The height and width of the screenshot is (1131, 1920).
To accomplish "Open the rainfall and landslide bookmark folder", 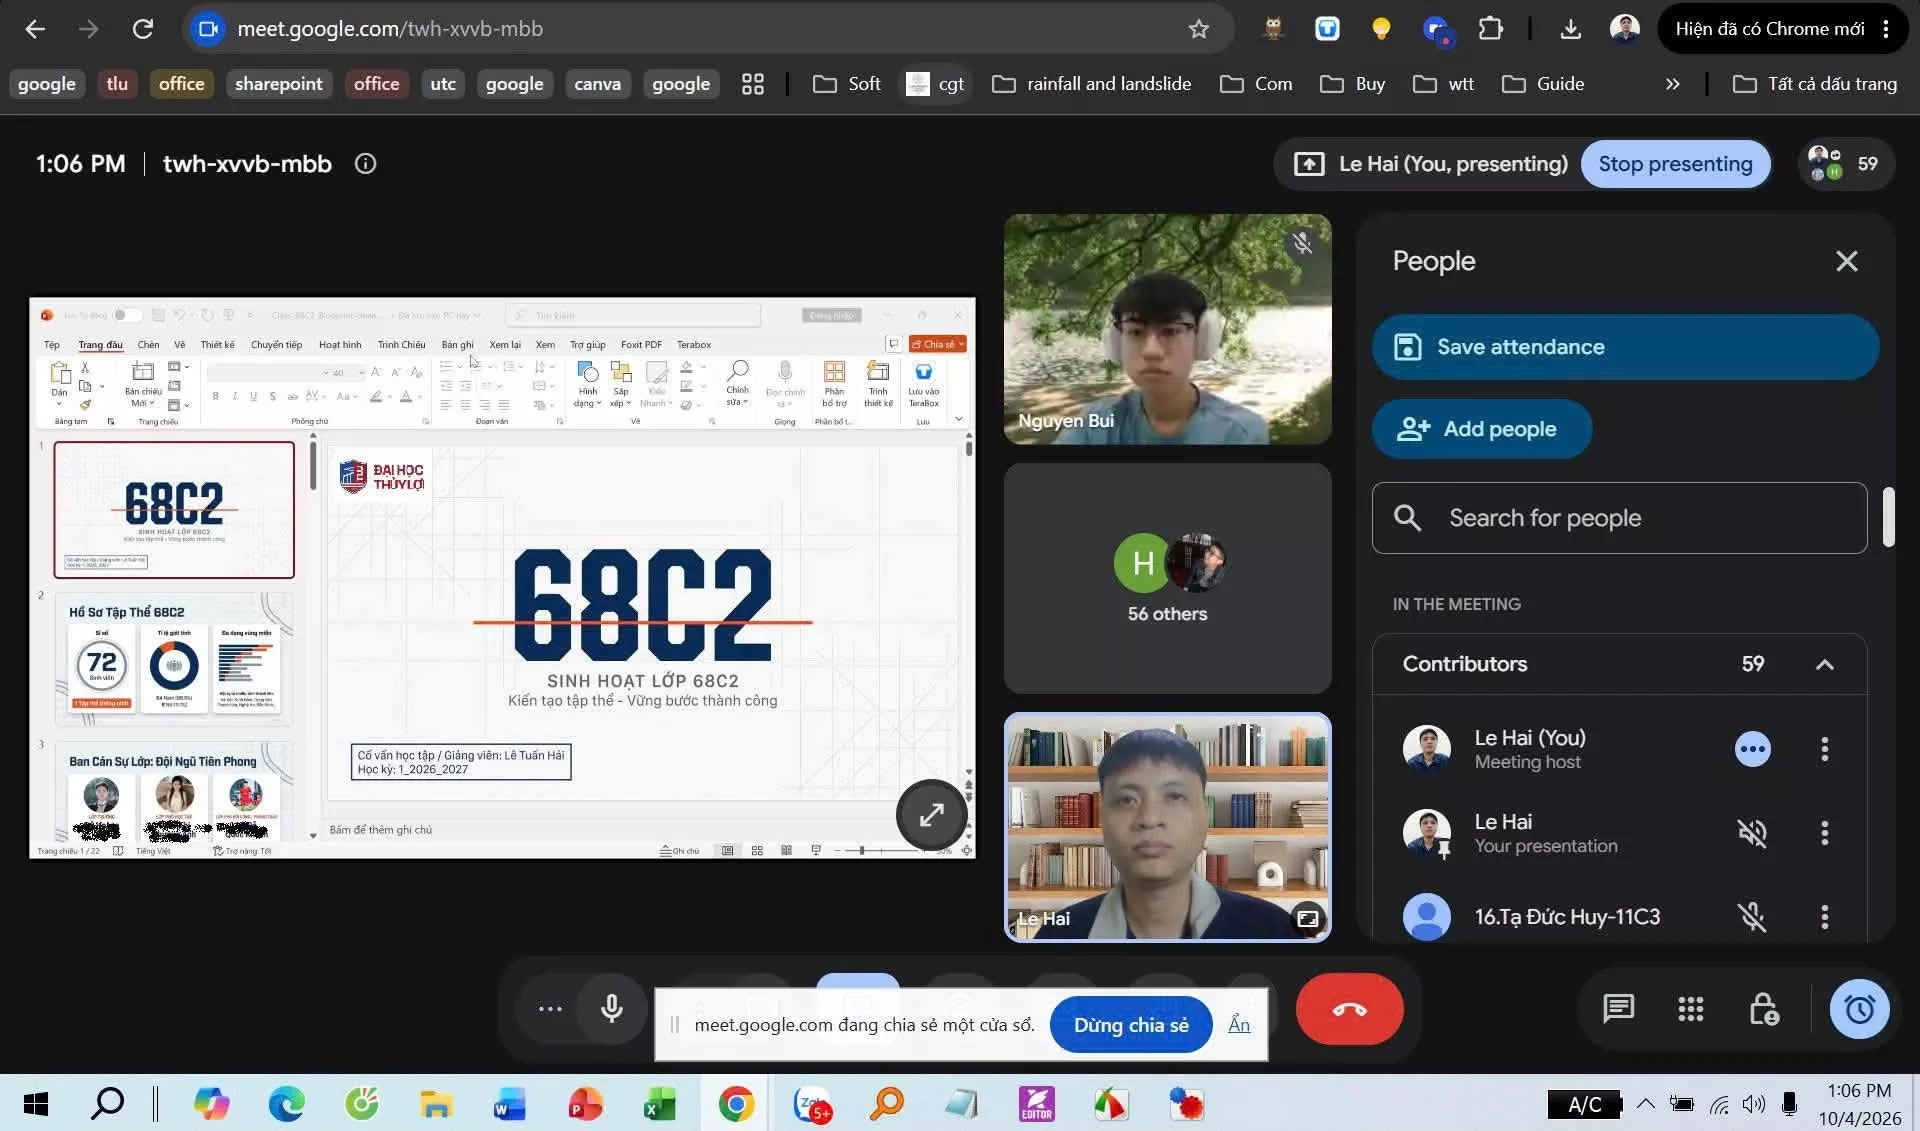I will click(x=1092, y=84).
